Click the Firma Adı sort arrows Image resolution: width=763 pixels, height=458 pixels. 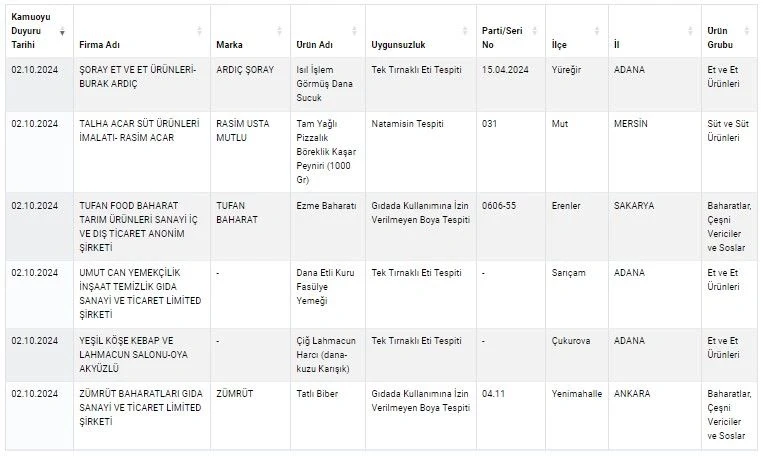199,31
